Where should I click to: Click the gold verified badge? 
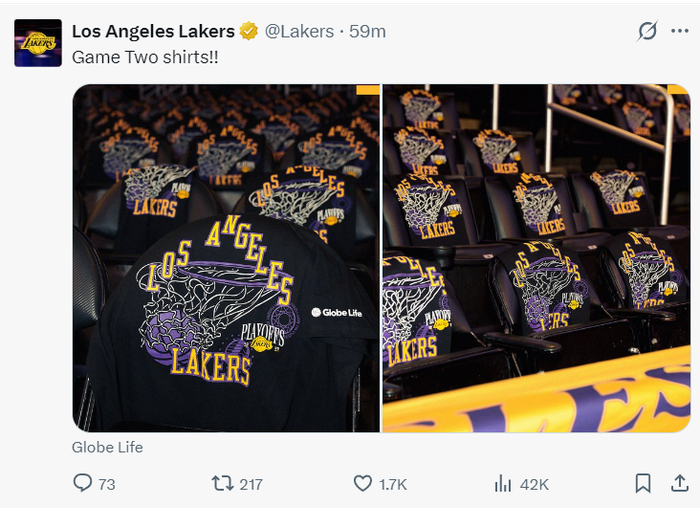(249, 31)
